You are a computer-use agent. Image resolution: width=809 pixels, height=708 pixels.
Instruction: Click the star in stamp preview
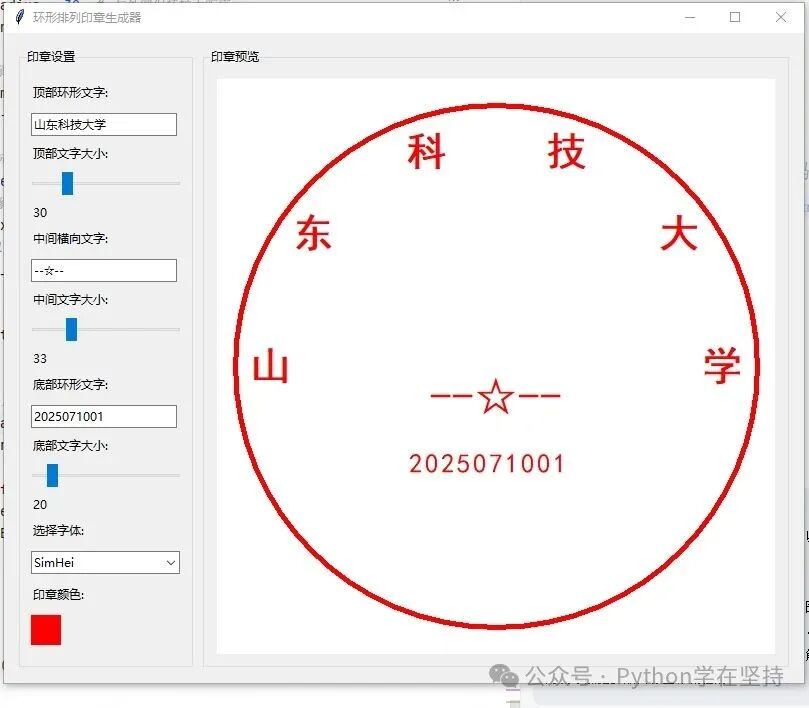pos(495,396)
